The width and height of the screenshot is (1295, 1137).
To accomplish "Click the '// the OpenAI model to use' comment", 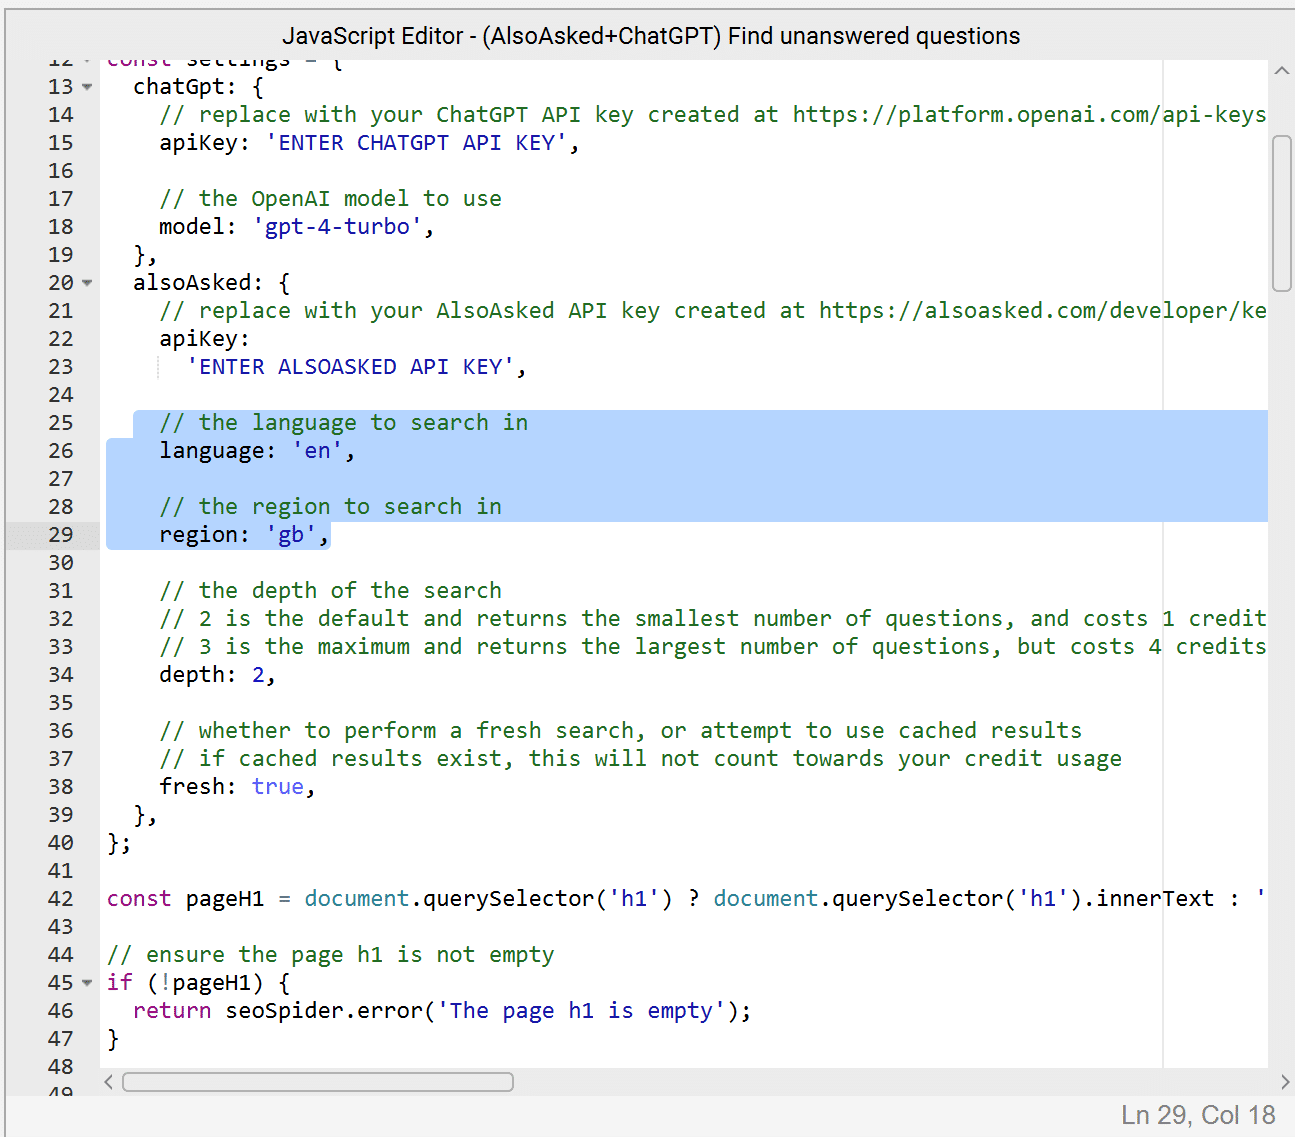I will pos(330,199).
